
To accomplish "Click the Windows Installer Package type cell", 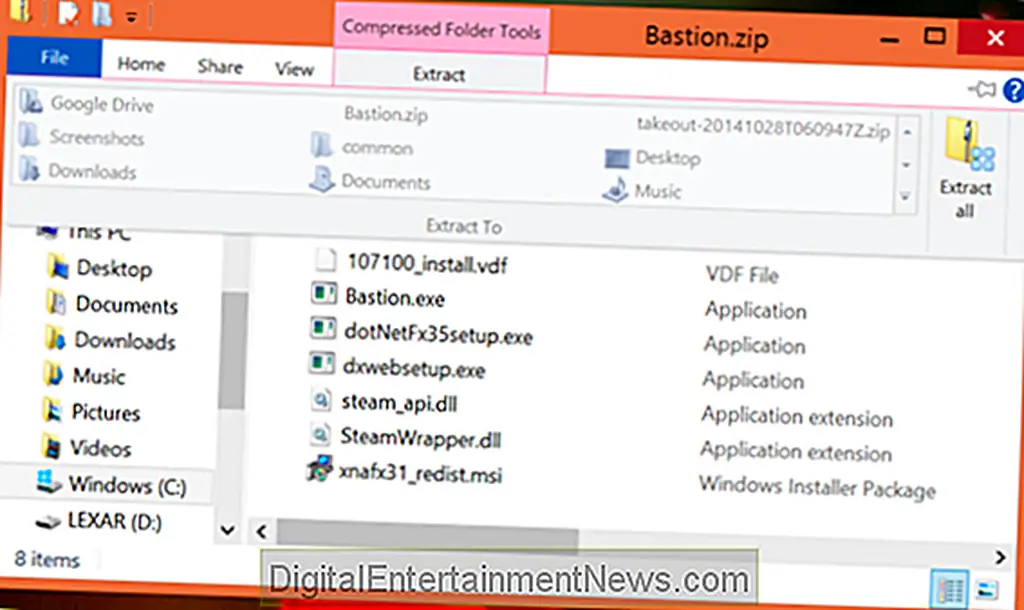I will [x=817, y=487].
